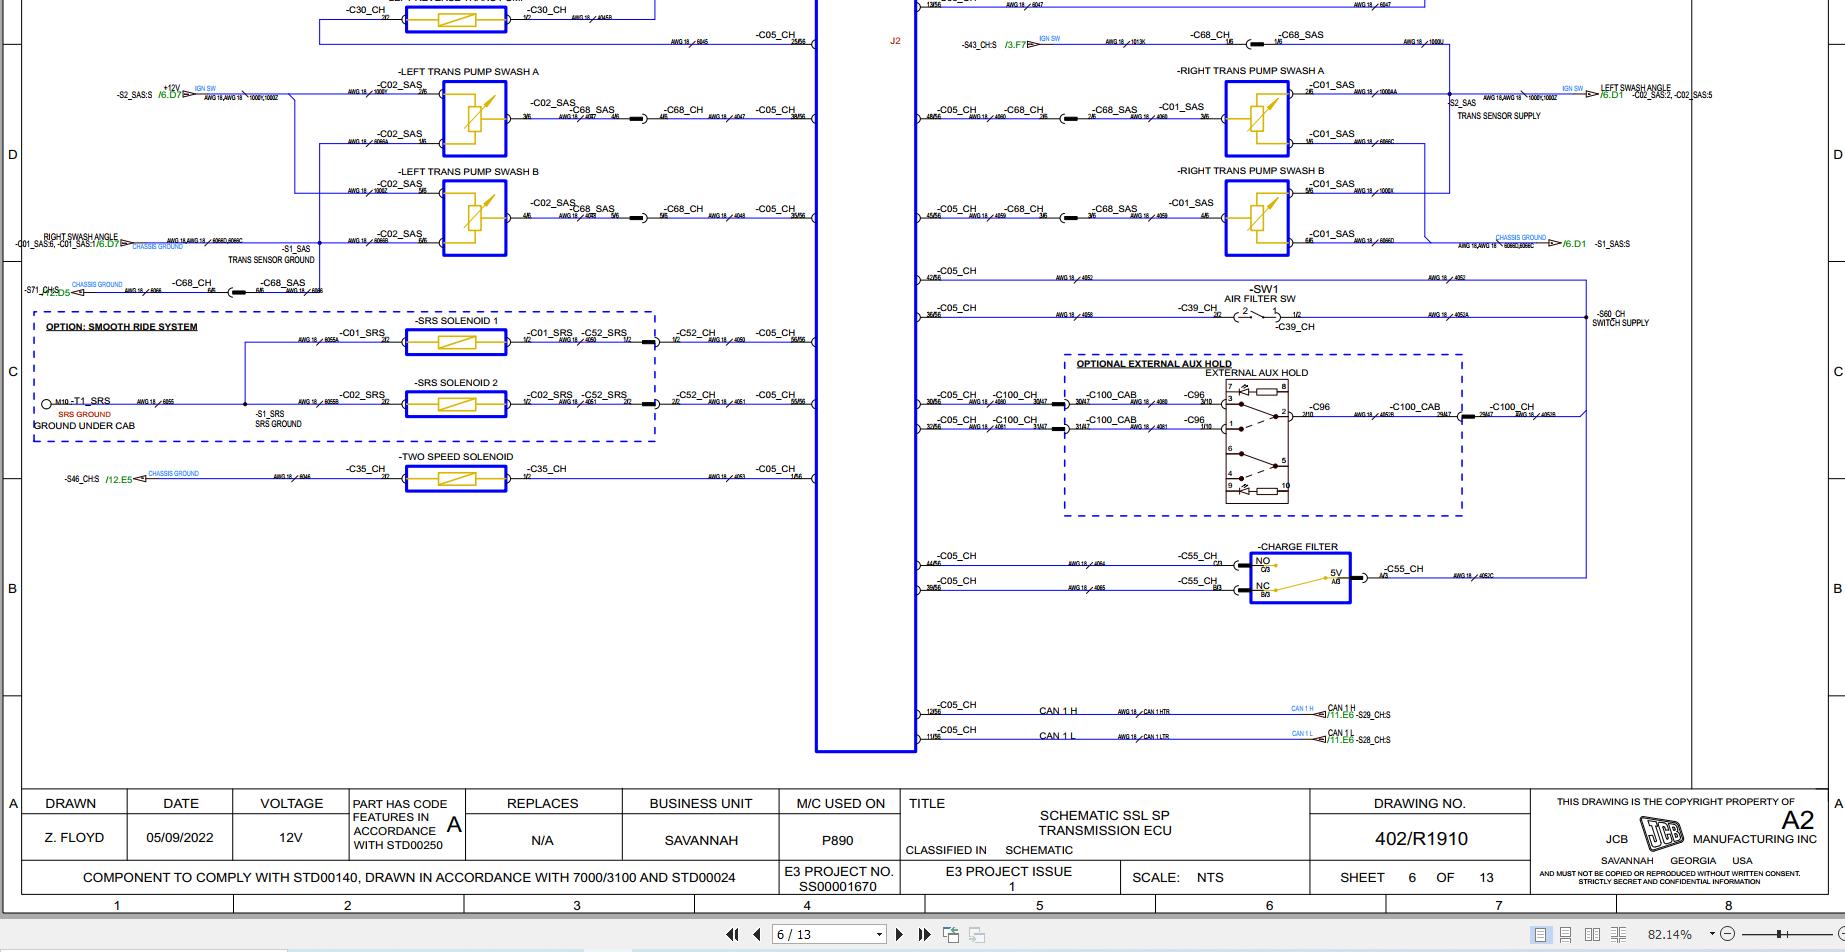Click the /12.E5 chassis ground reference
1845x952 pixels.
tap(117, 478)
